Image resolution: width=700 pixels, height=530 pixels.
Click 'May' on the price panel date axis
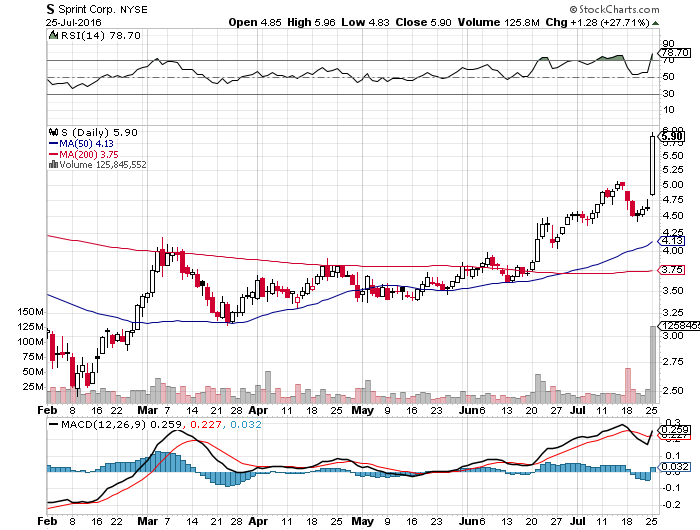(362, 410)
